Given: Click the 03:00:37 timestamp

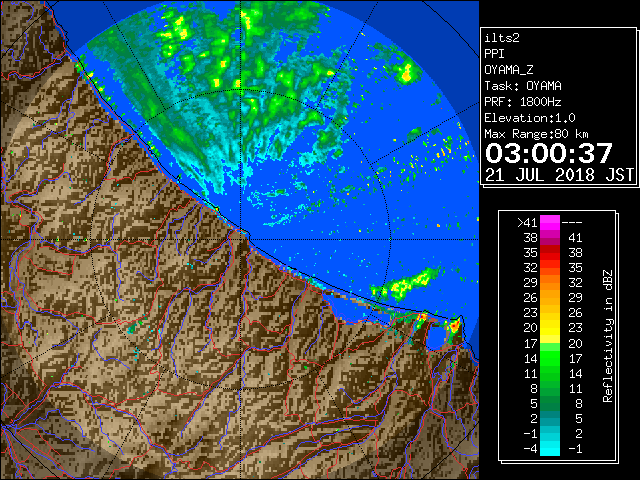Looking at the screenshot, I should (x=549, y=153).
